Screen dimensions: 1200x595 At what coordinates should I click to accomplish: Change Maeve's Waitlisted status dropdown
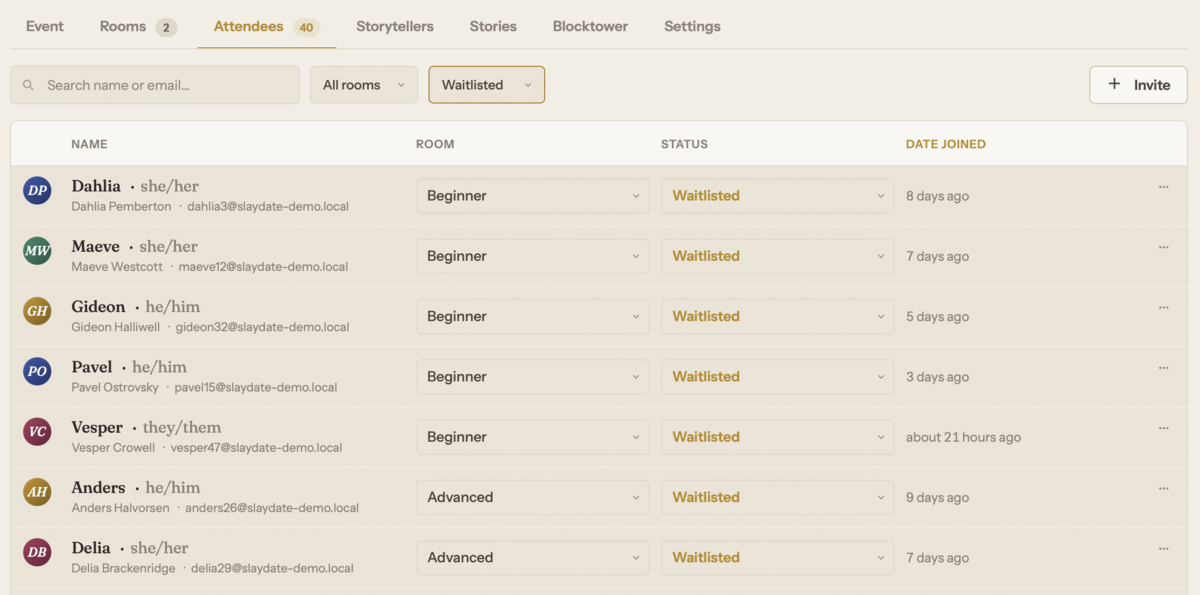(778, 256)
